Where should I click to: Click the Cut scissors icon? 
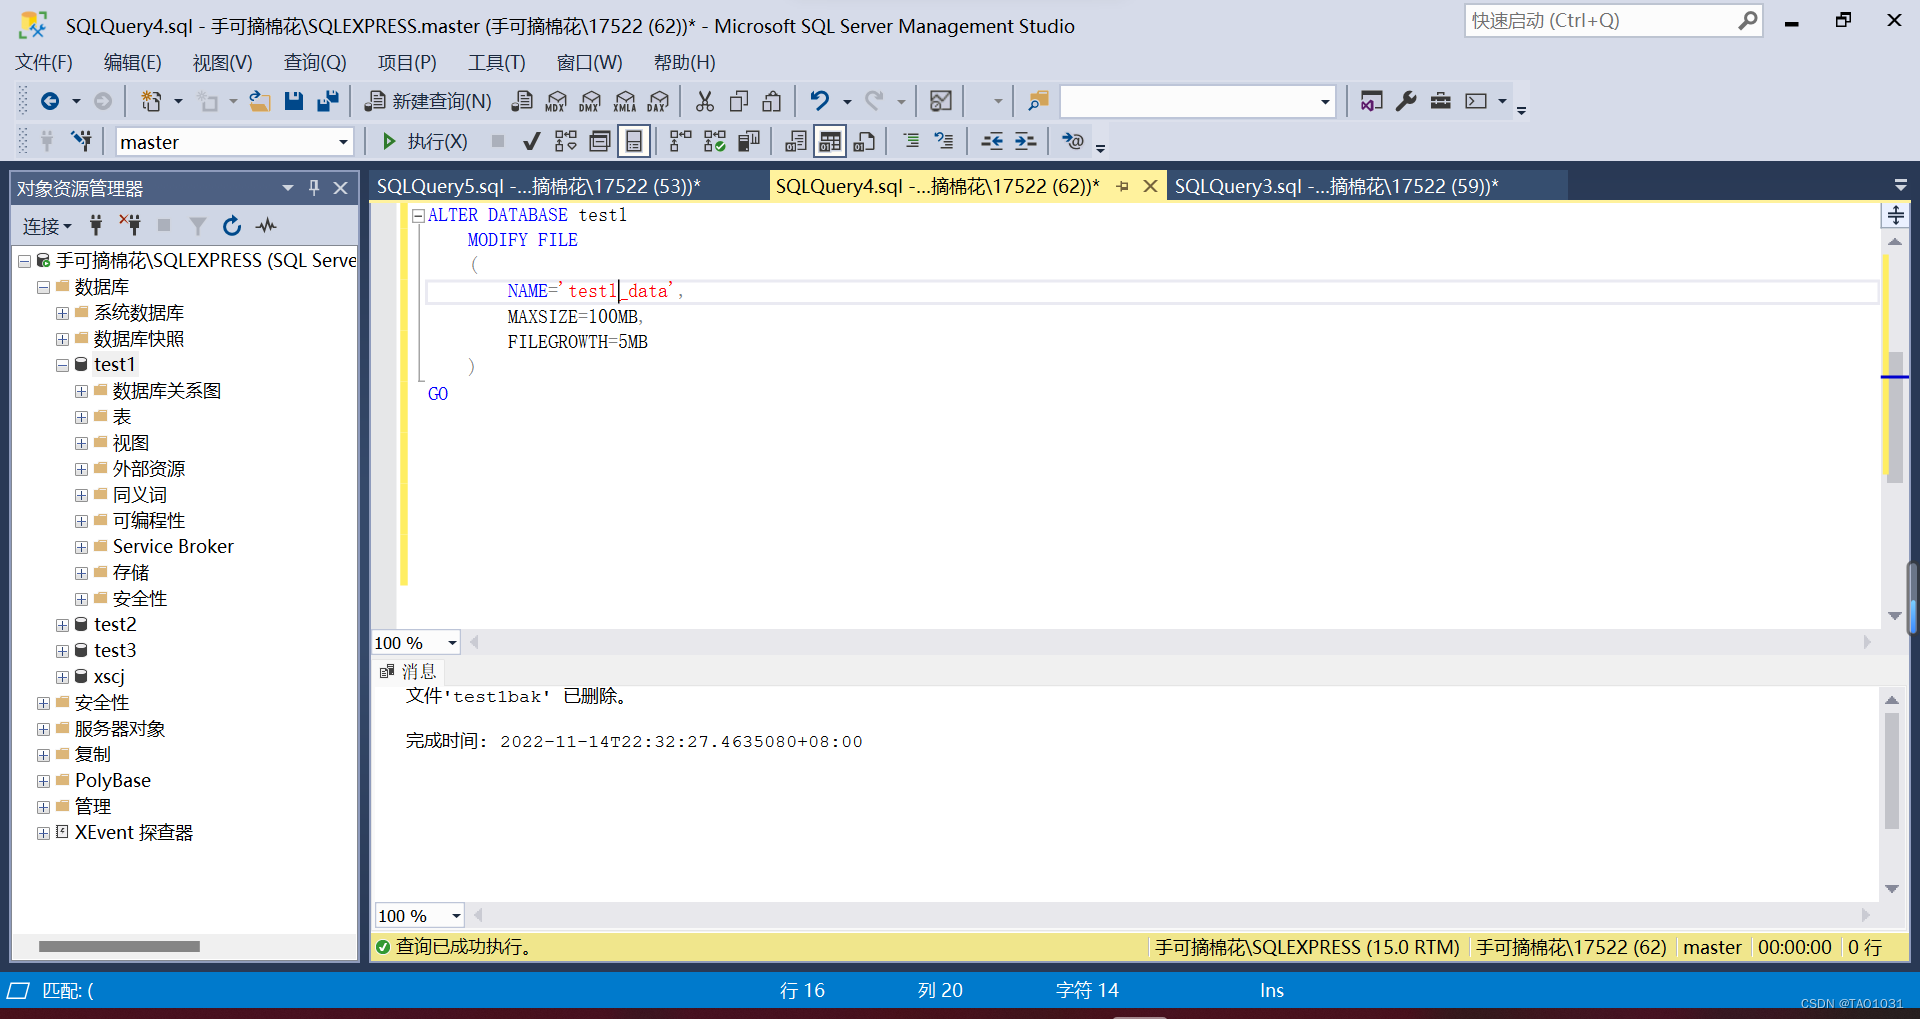click(x=705, y=101)
